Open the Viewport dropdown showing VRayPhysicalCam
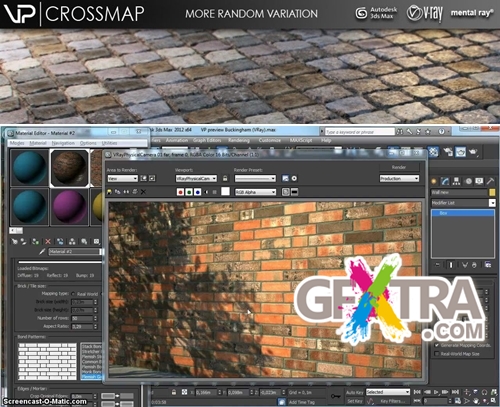 point(196,179)
